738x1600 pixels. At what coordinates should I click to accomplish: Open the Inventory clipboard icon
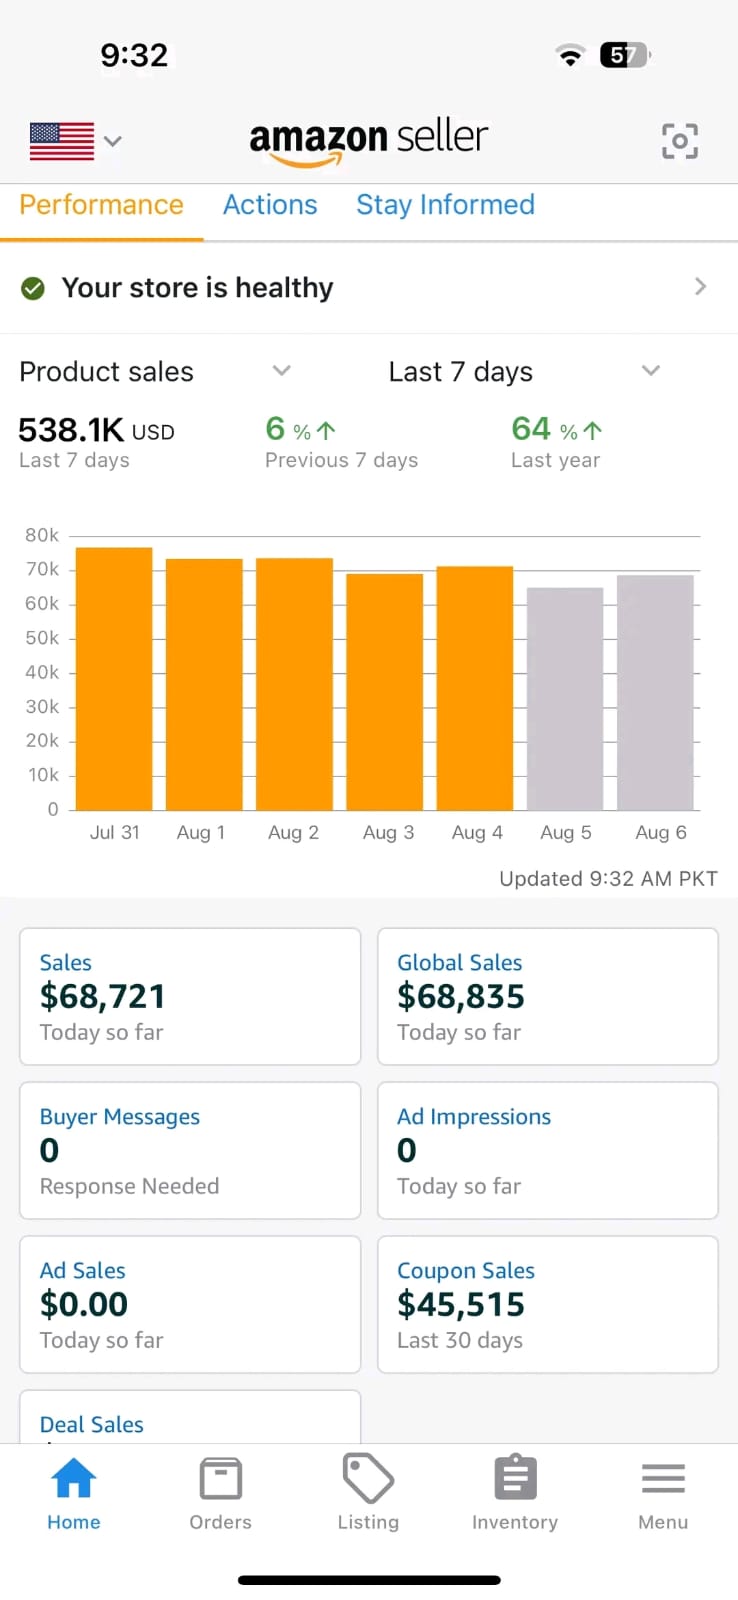515,1479
